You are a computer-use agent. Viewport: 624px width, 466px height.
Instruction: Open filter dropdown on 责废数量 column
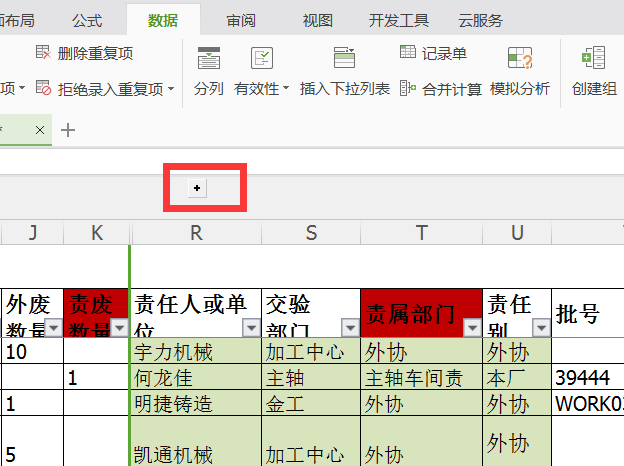119,328
